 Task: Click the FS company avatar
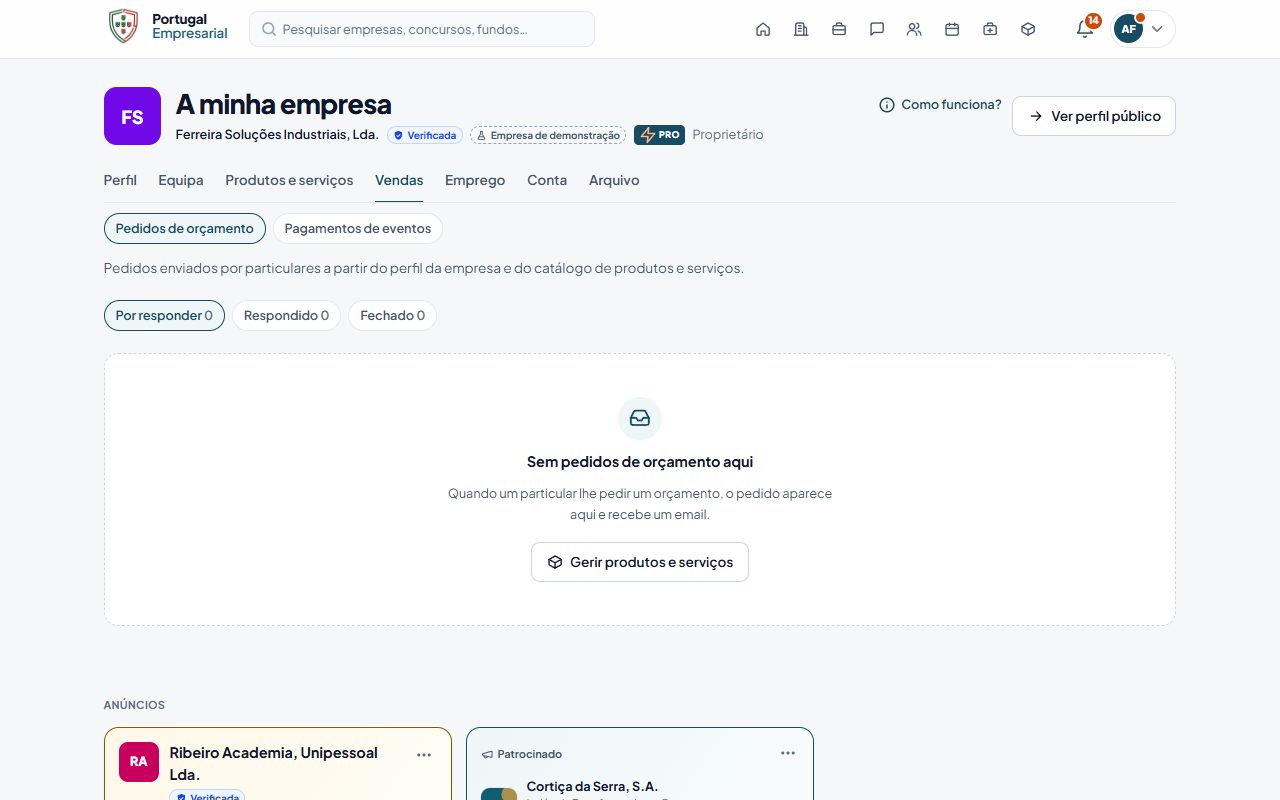132,116
